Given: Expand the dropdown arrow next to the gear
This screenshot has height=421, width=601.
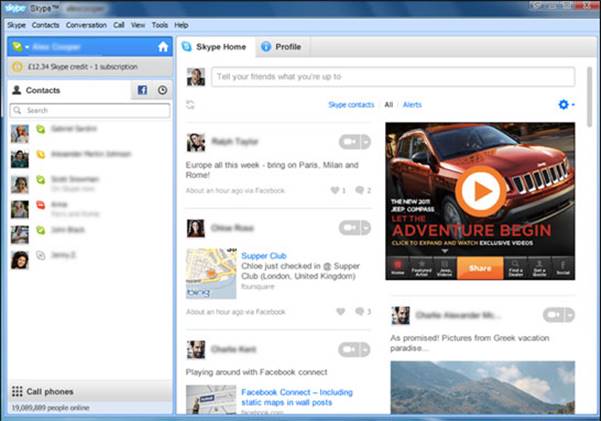Looking at the screenshot, I should click(573, 105).
